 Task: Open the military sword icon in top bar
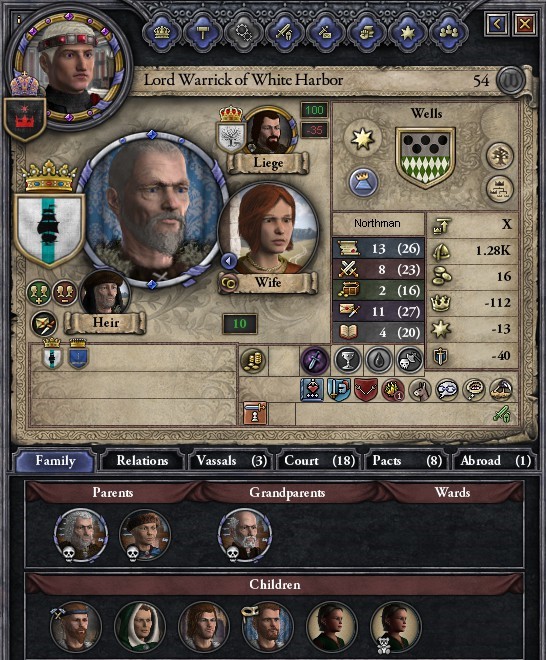[285, 32]
